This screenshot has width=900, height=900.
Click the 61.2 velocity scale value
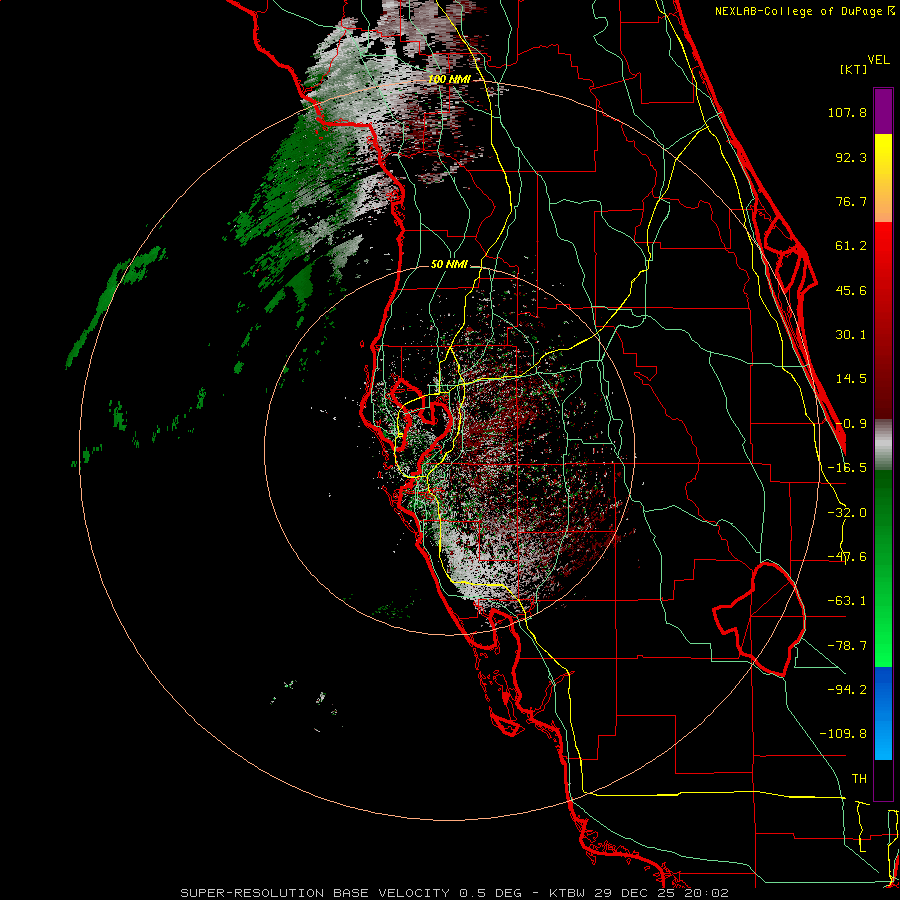851,246
